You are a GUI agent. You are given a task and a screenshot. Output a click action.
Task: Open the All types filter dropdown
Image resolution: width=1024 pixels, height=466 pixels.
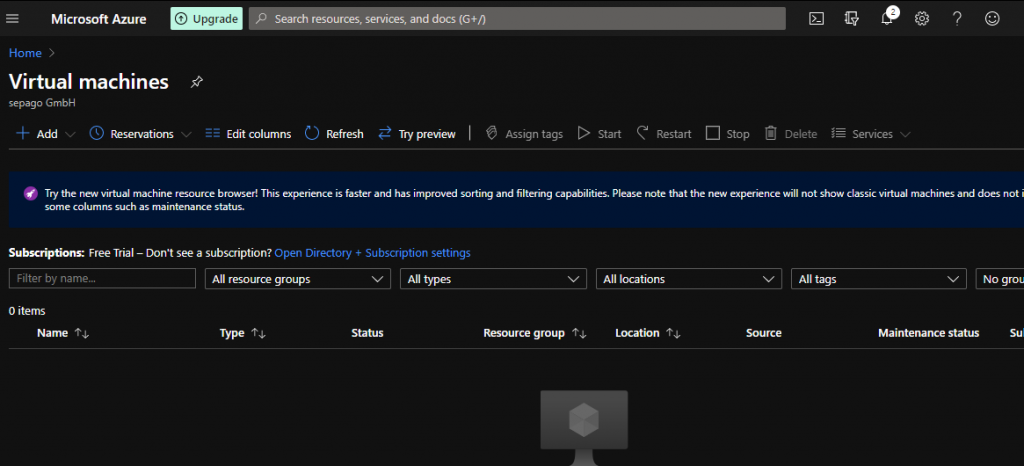(493, 279)
